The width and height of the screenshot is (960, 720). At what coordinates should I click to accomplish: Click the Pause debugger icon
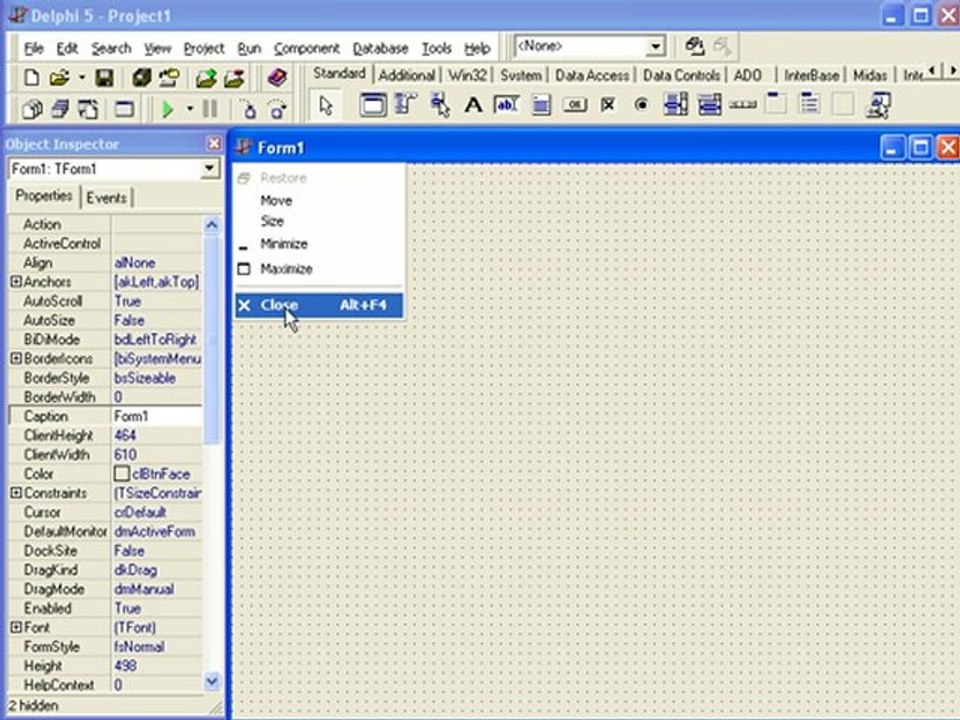pos(210,110)
